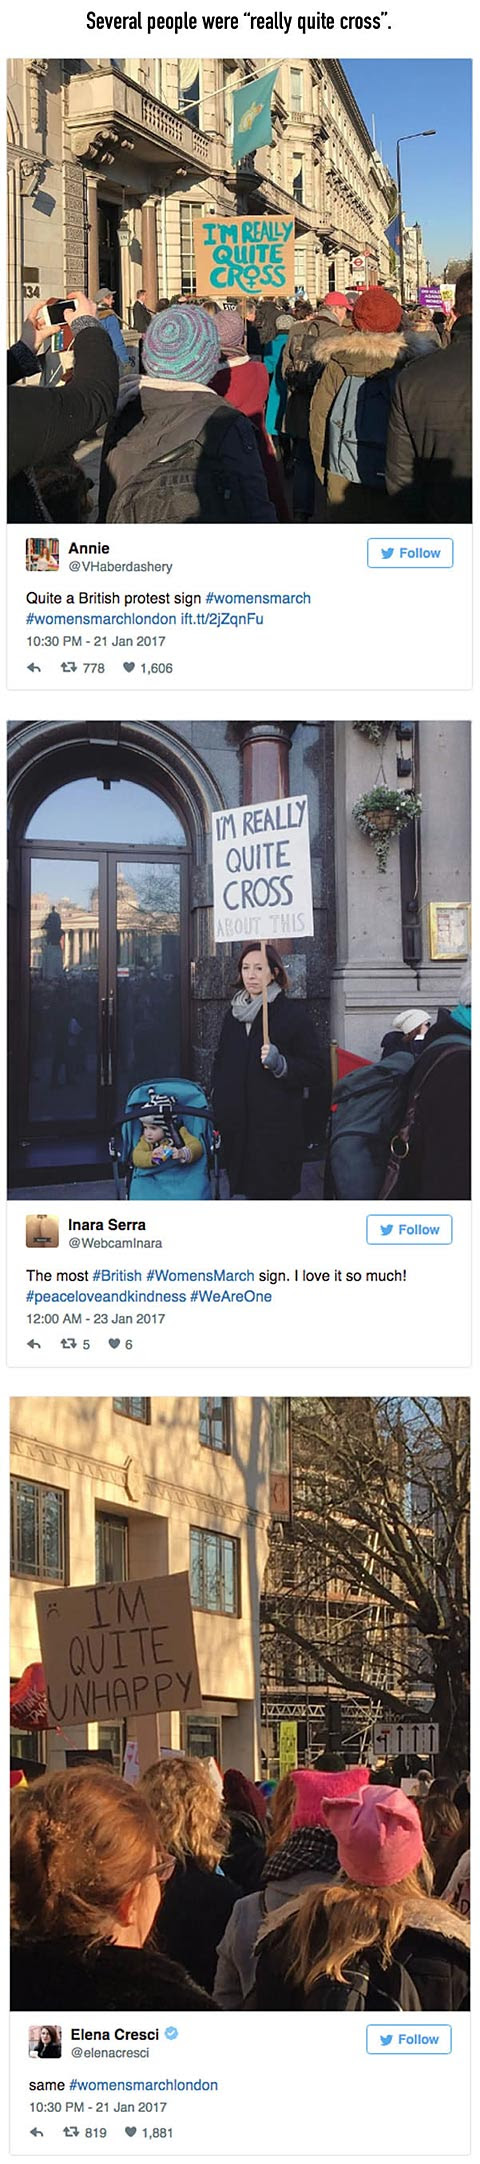The image size is (480, 2164).
Task: Like Elena Cresci's tweet with 1,881
Action: click(149, 2132)
